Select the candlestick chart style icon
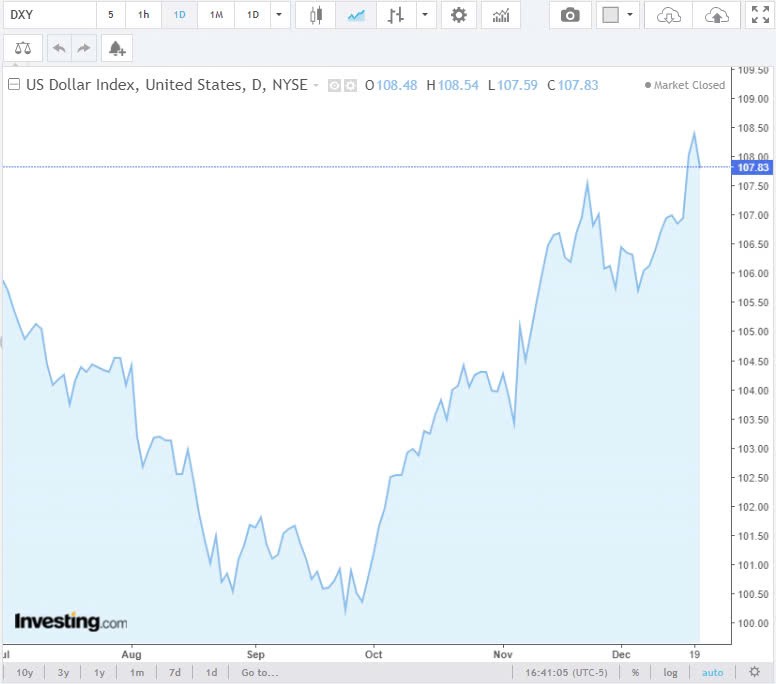Image resolution: width=776 pixels, height=684 pixels. click(x=316, y=15)
